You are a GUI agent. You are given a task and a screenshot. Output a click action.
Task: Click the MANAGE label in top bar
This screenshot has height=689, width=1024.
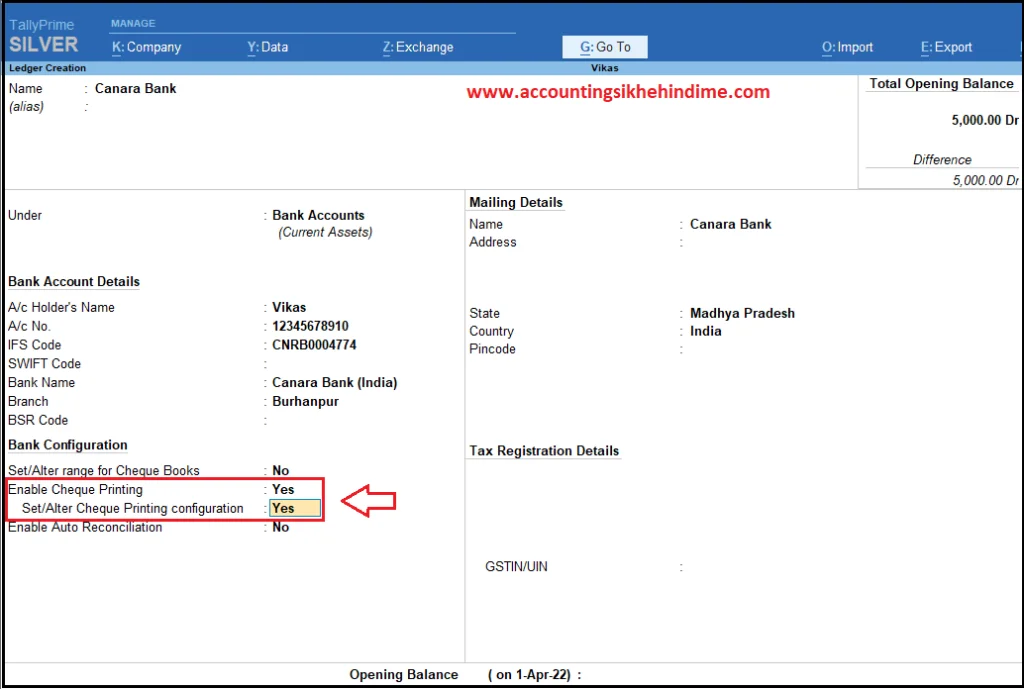pyautogui.click(x=133, y=24)
